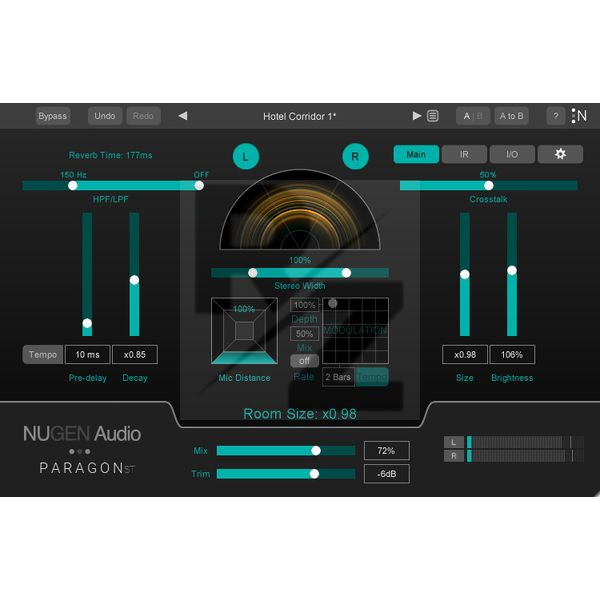This screenshot has height=600, width=600.
Task: Click the Brightness label
Action: coord(512,378)
